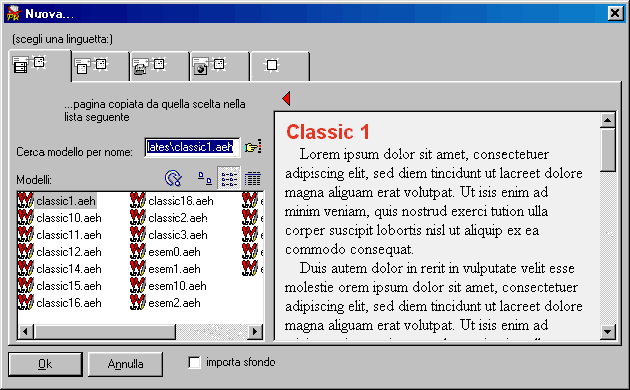Click the file icon of esem2.aeh
This screenshot has height=390, width=630.
pyautogui.click(x=137, y=303)
